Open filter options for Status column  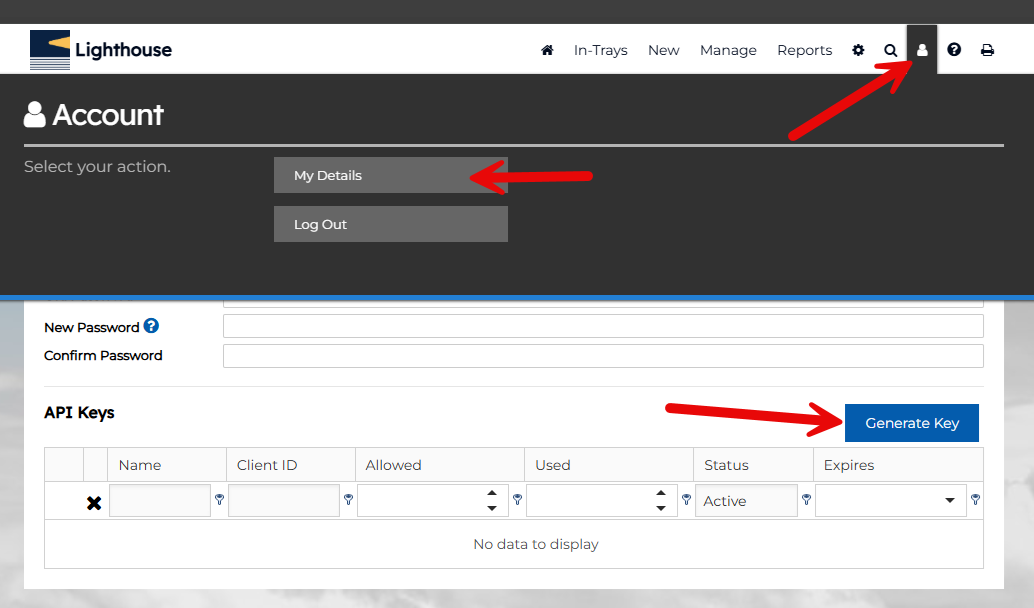tap(806, 499)
